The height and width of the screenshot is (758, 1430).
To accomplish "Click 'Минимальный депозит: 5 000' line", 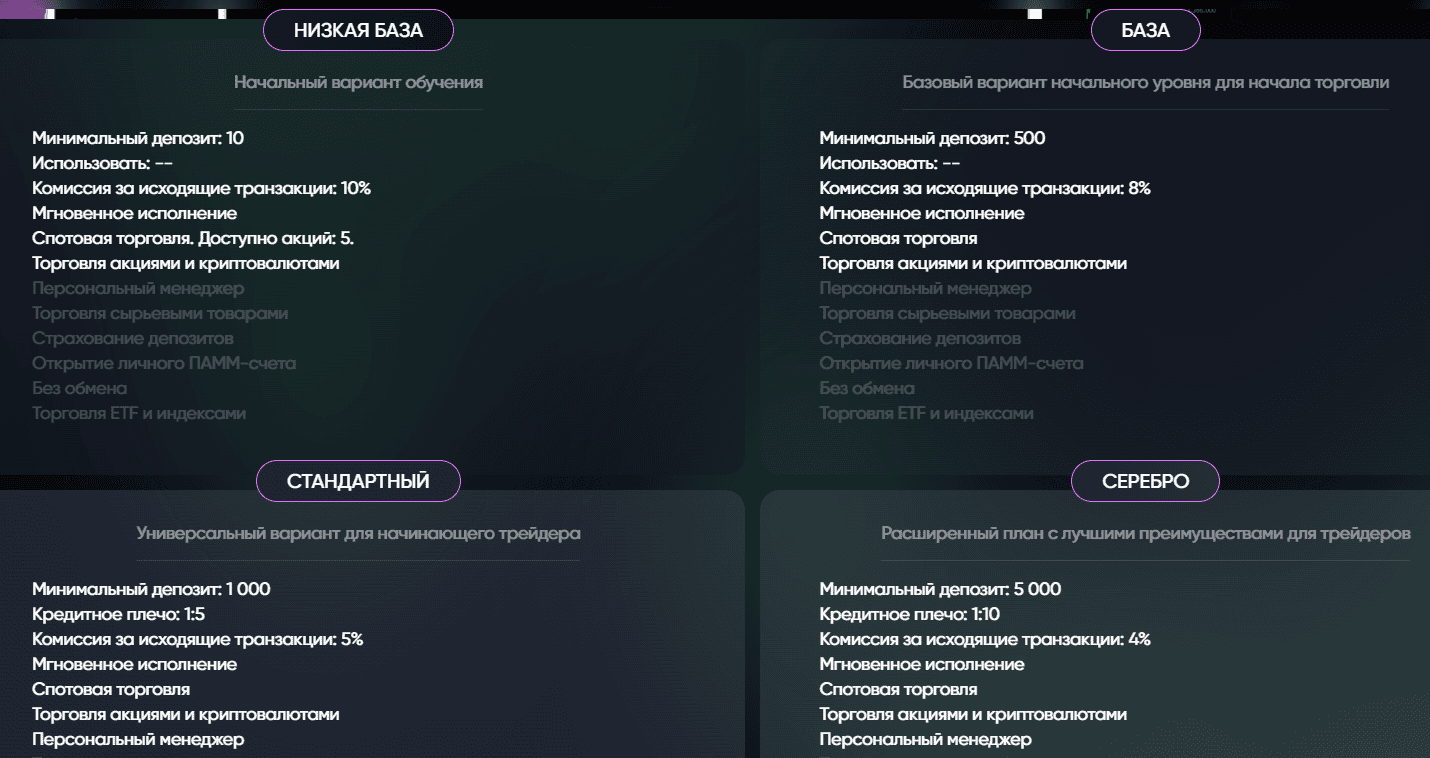I will pos(940,589).
